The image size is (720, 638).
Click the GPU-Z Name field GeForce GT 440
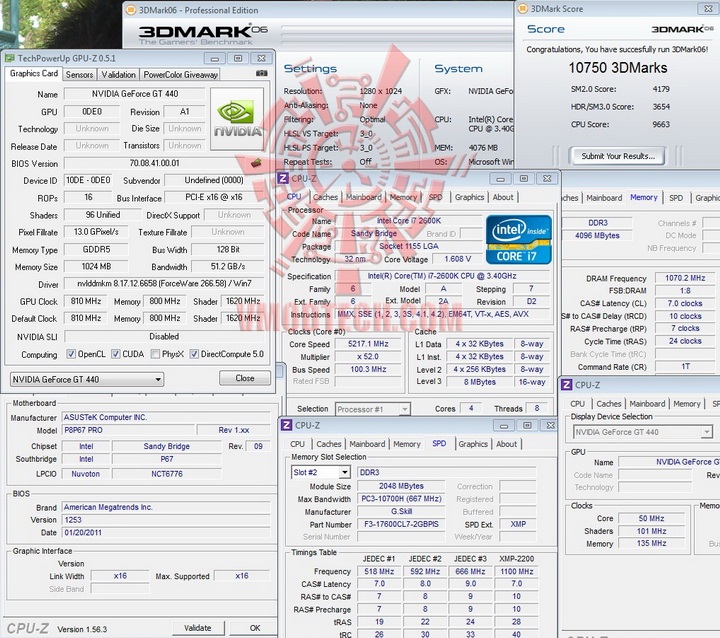[135, 94]
